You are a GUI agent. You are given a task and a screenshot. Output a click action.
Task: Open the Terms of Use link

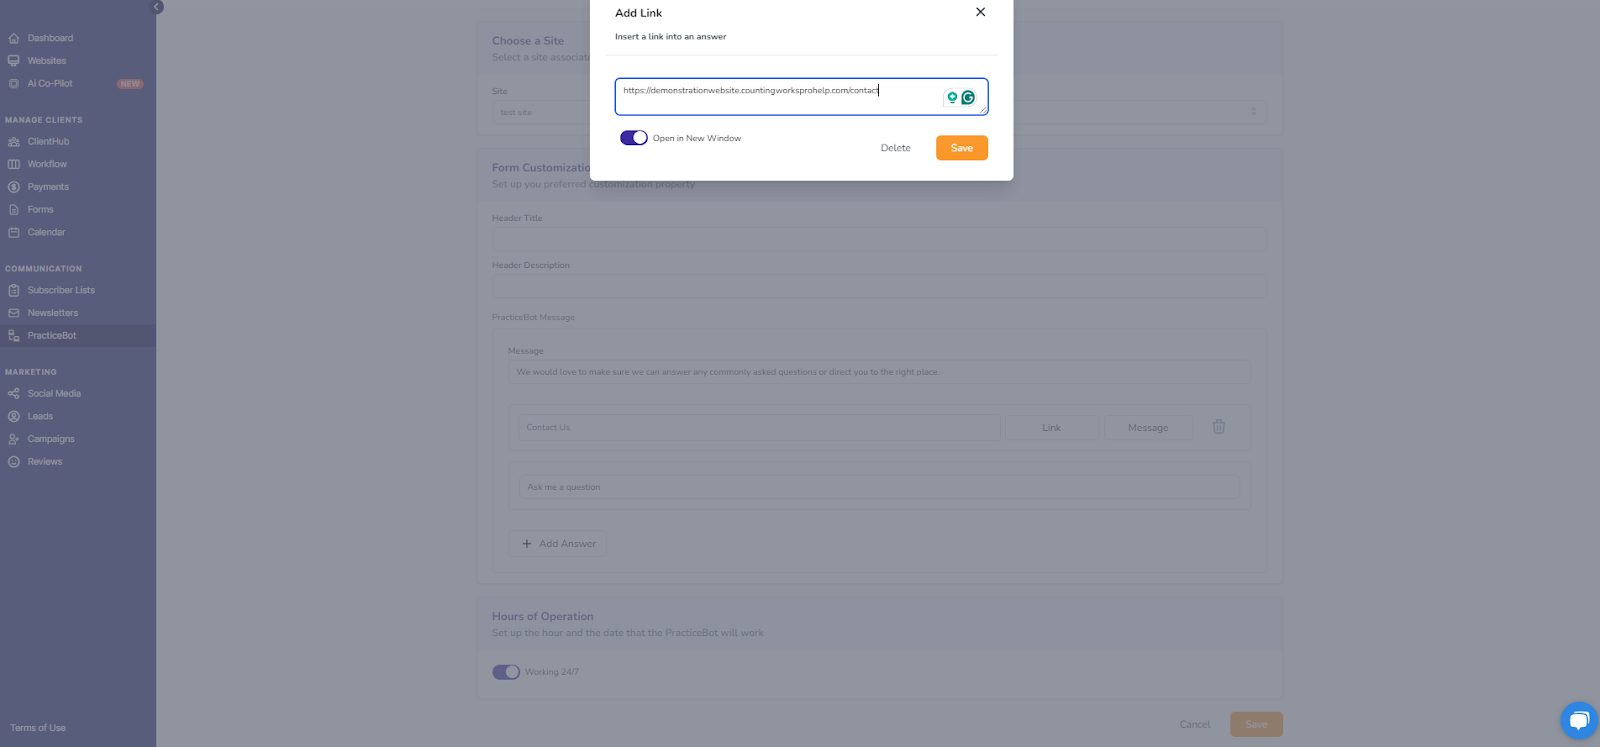(x=38, y=728)
